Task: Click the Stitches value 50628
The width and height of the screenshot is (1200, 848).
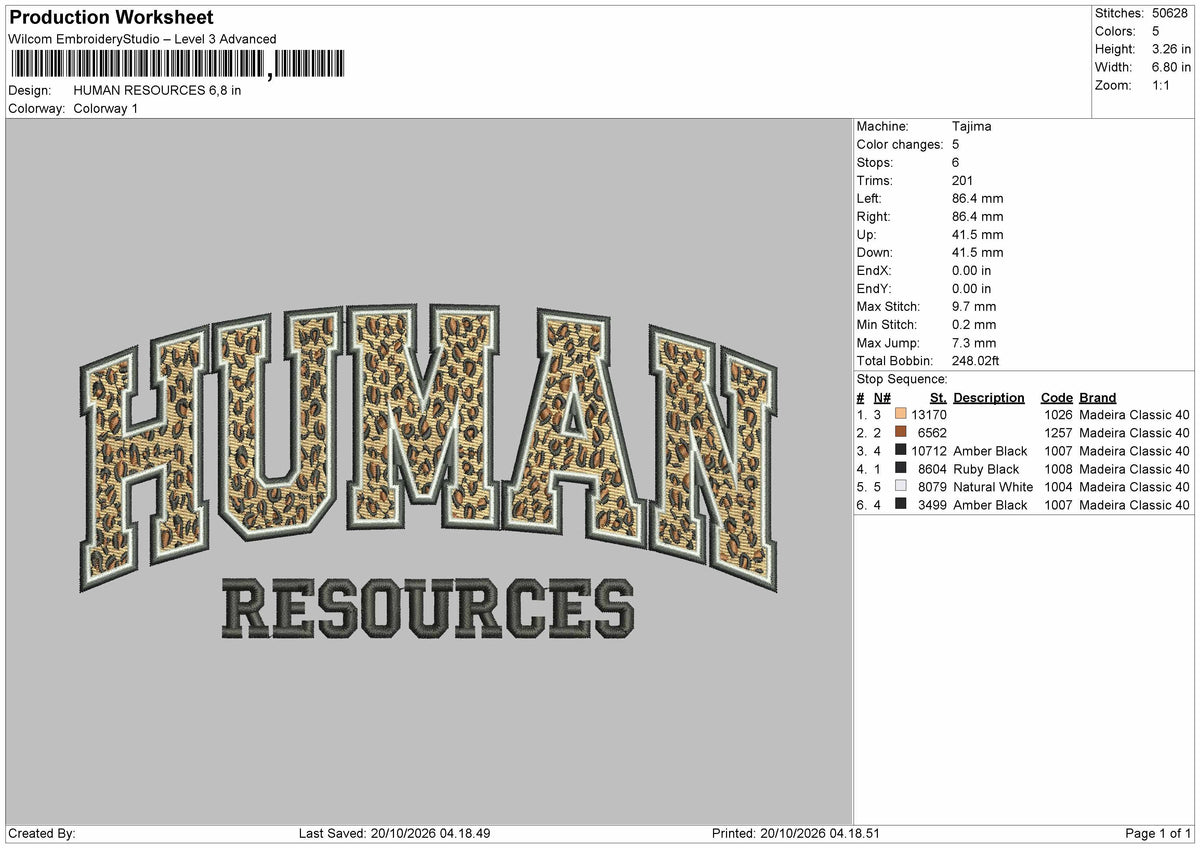Action: (x=1170, y=13)
